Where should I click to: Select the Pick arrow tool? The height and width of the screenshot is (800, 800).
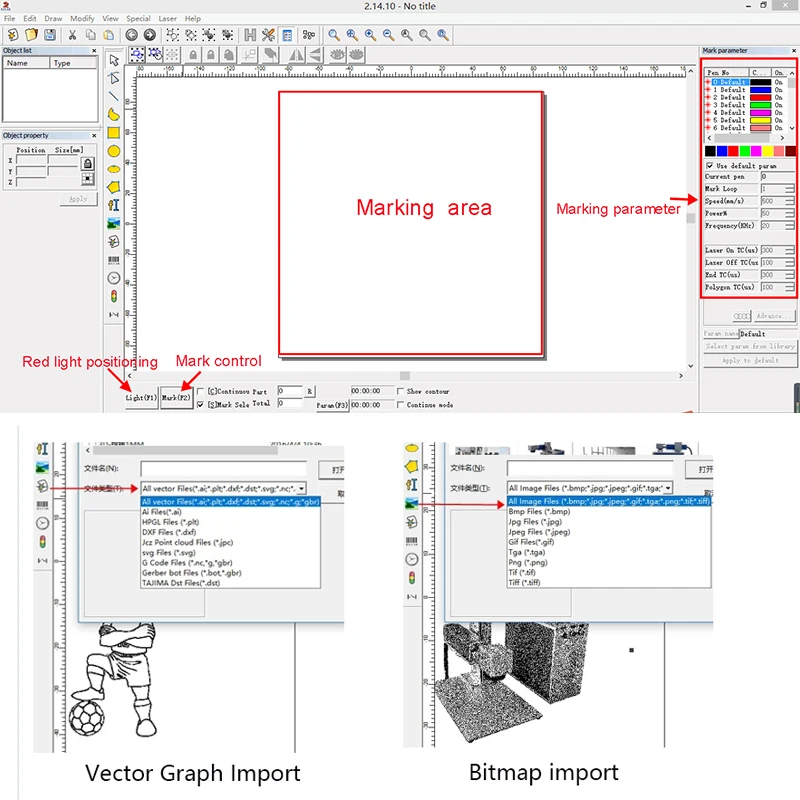pos(114,61)
